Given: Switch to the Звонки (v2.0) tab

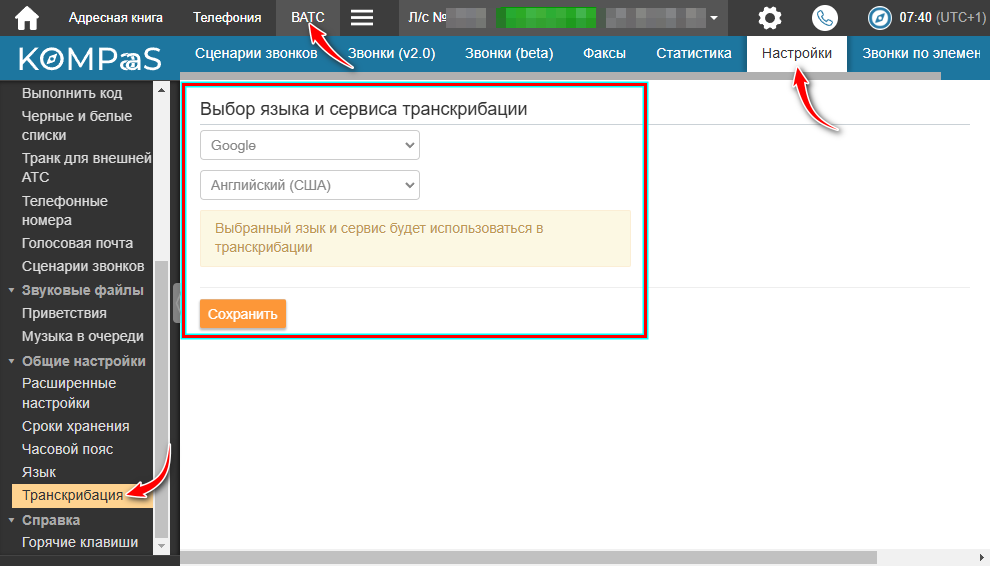Looking at the screenshot, I should (391, 54).
